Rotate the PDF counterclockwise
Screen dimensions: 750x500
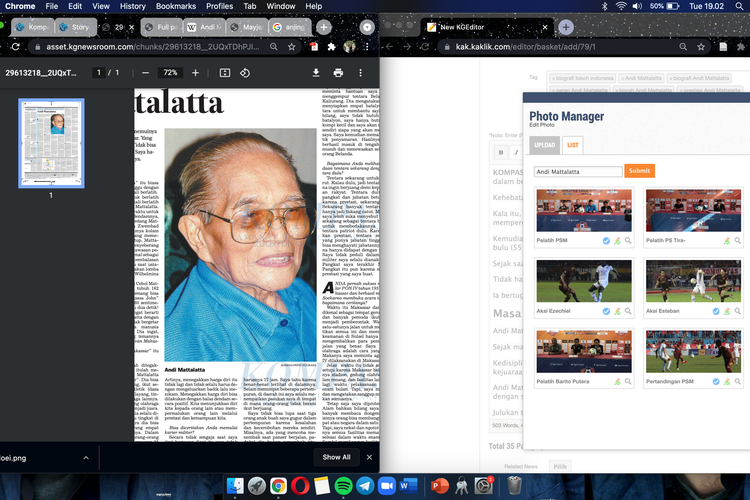[x=246, y=73]
